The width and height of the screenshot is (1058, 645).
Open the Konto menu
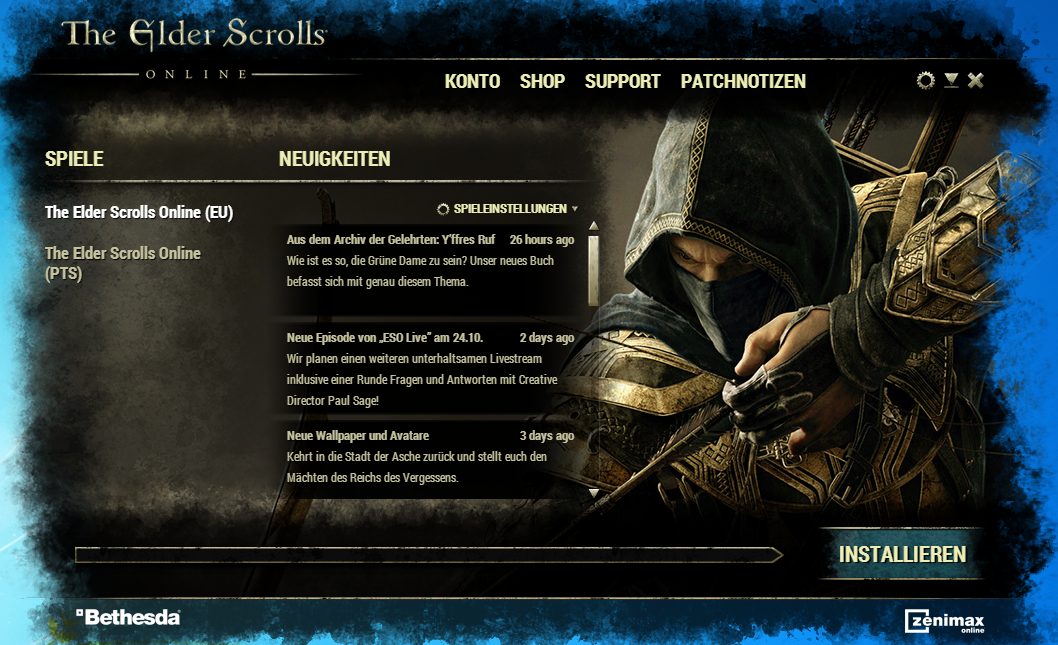472,82
